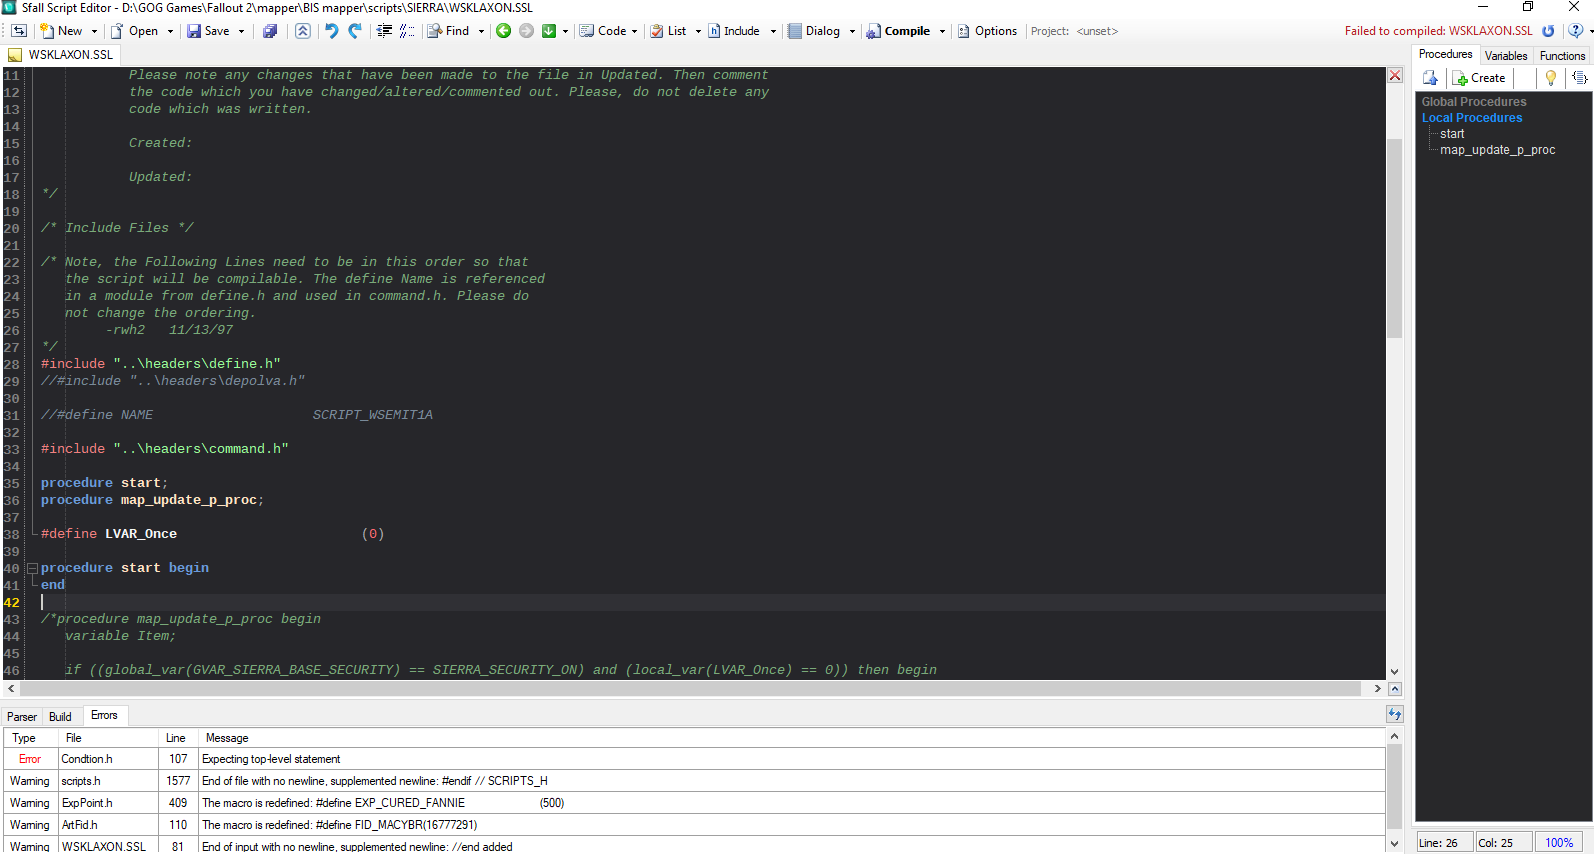Click the refresh icon next to the failed compile message
The image size is (1594, 854).
(x=1548, y=31)
